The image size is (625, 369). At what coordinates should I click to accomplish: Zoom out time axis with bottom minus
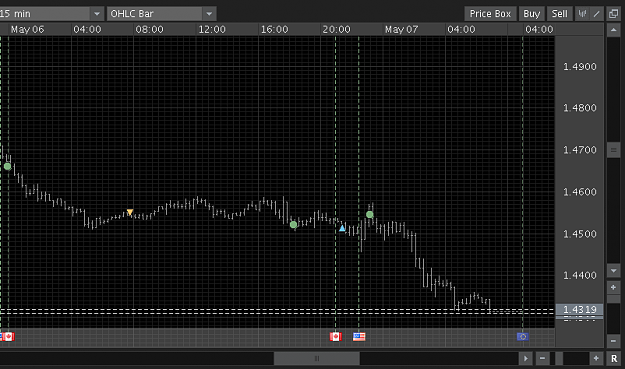[542, 359]
